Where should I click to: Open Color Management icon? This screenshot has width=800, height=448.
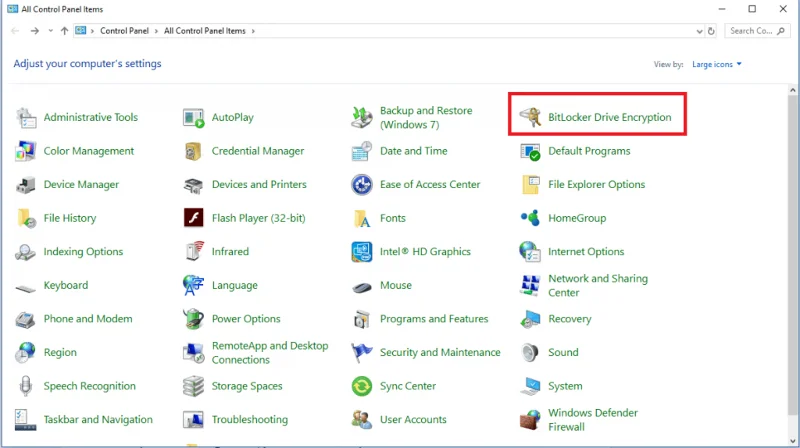(26, 151)
